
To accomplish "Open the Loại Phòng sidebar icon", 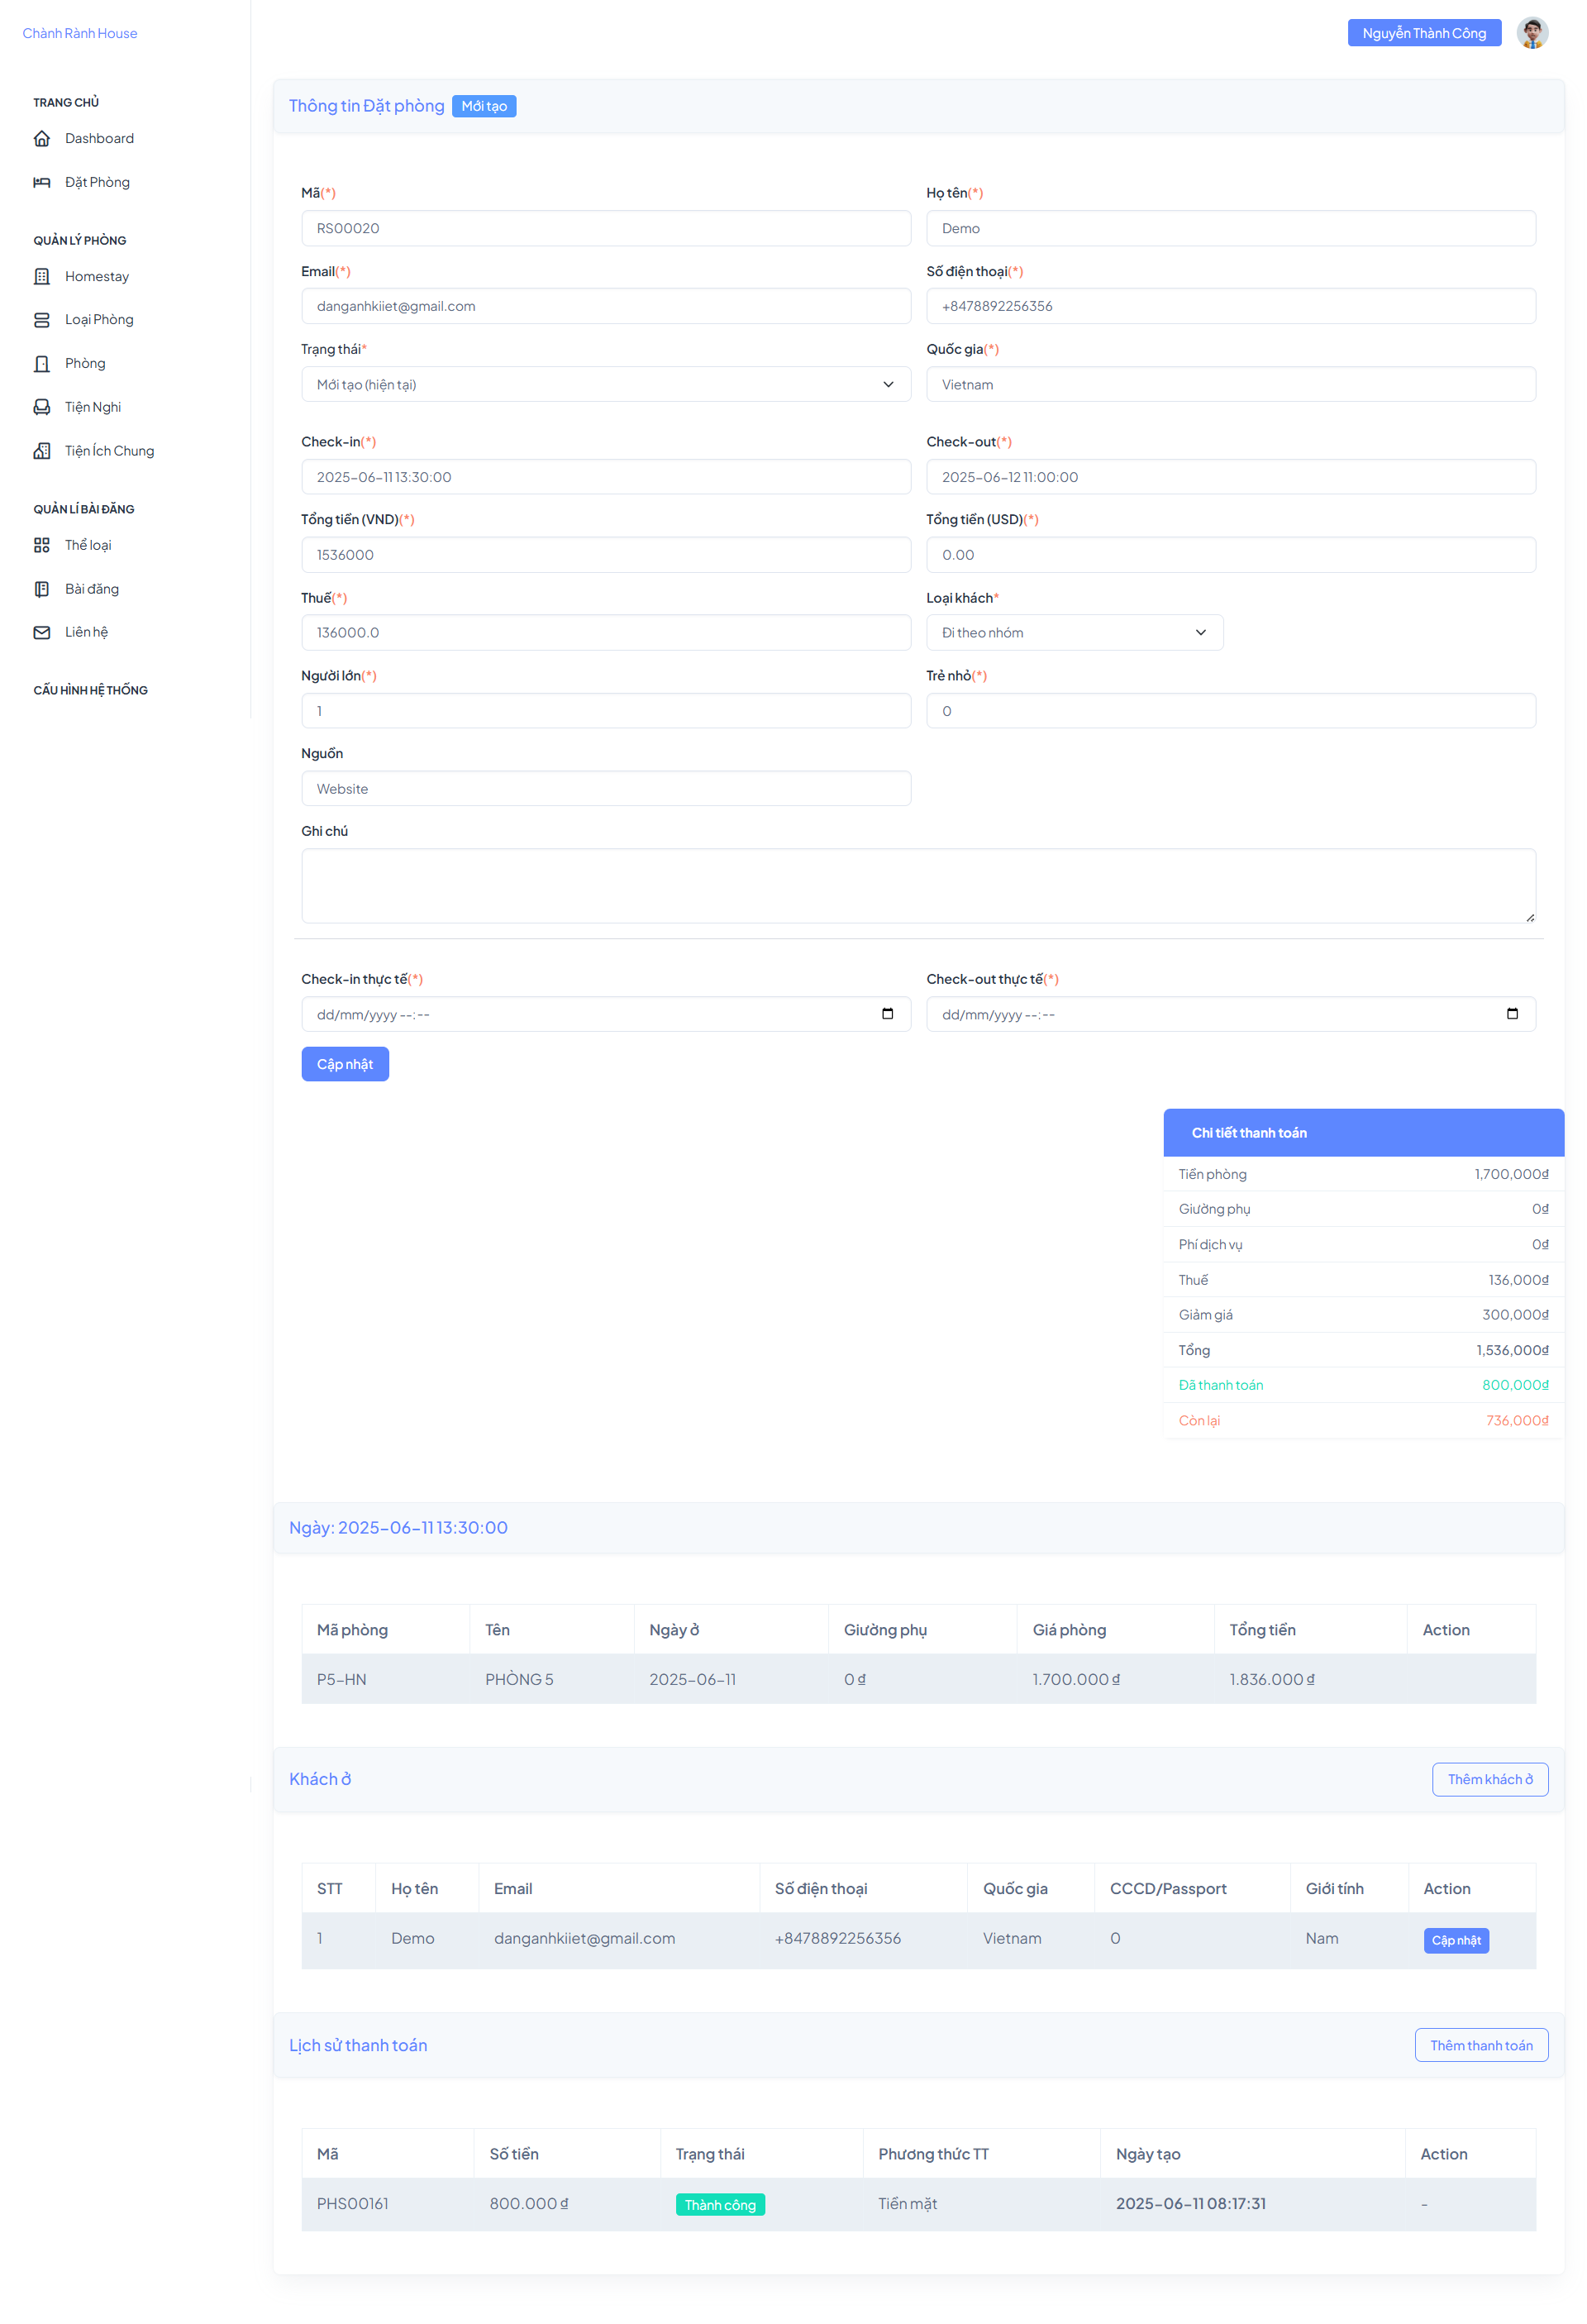I will (x=42, y=320).
